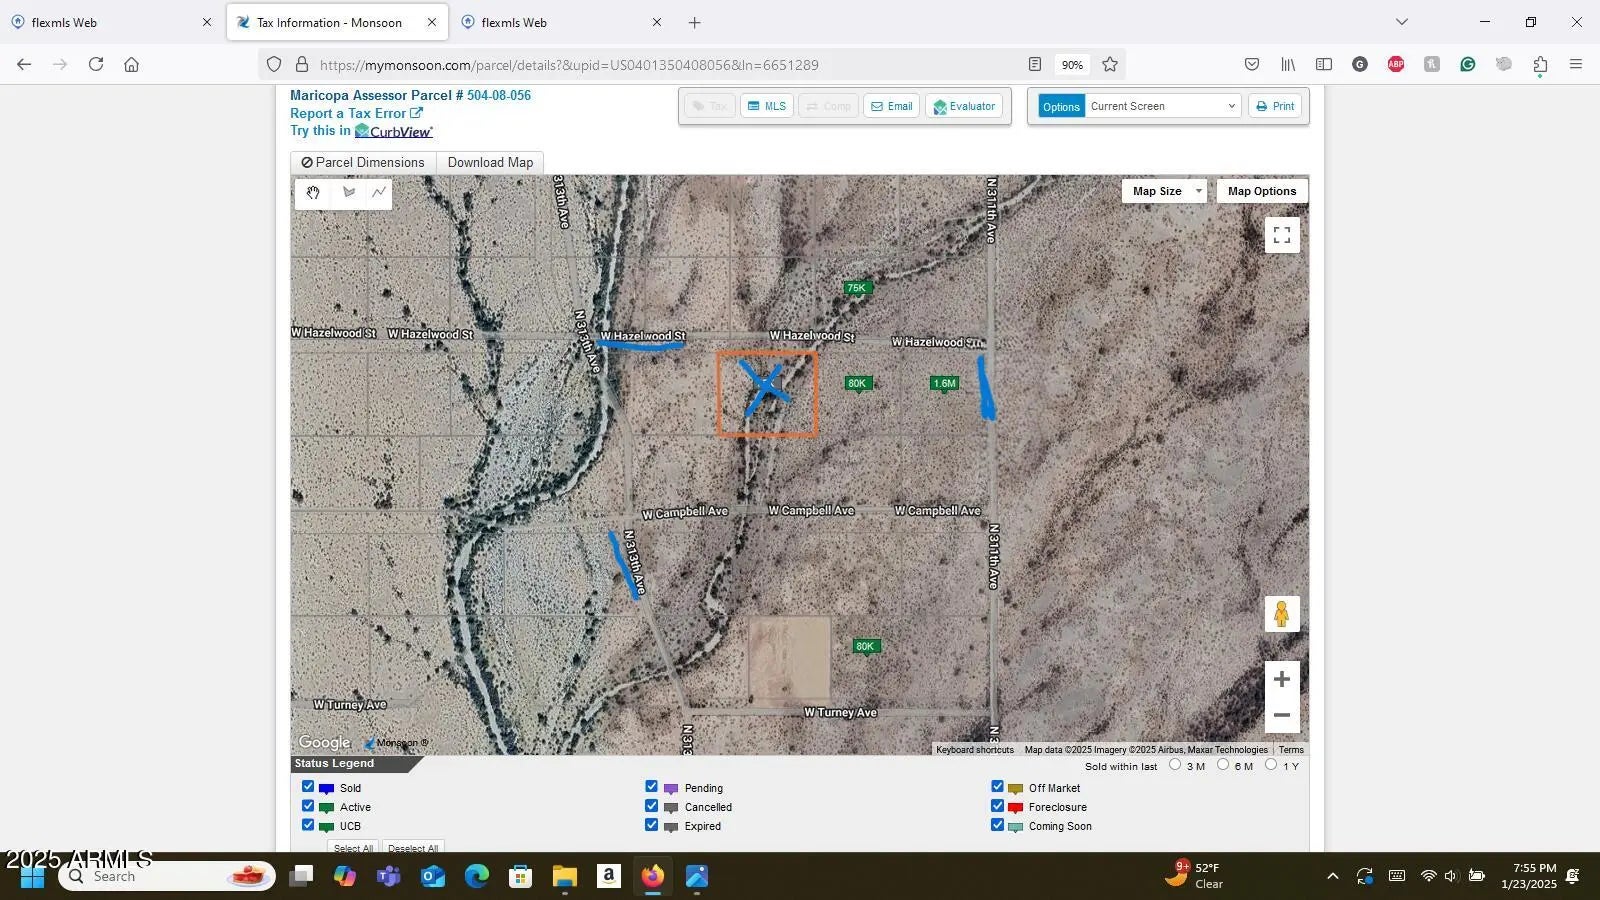Select the line measure tool on map
The image size is (1600, 900).
[x=379, y=192]
